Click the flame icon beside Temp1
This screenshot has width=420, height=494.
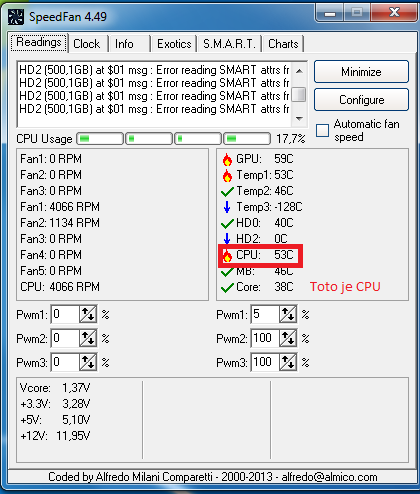click(x=227, y=175)
